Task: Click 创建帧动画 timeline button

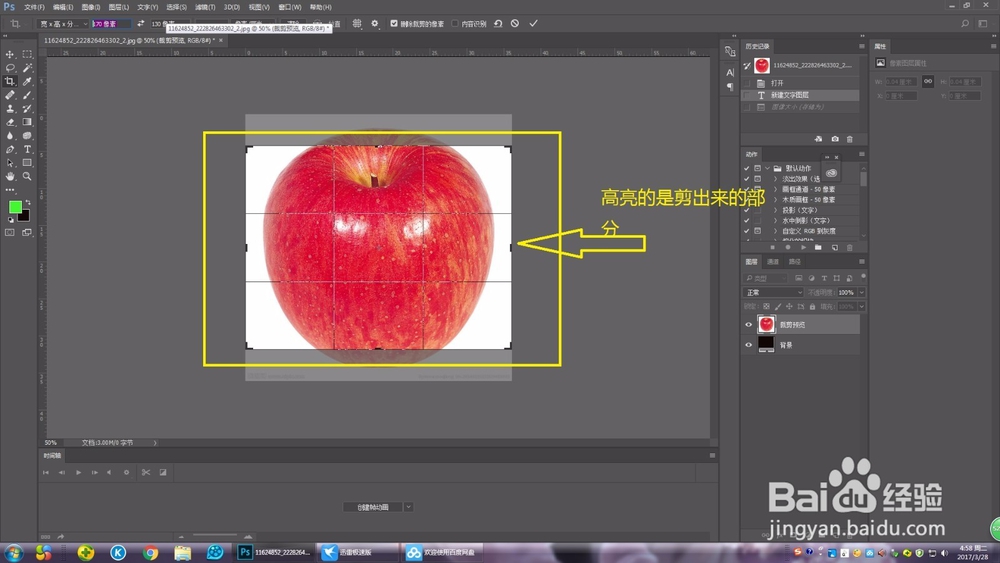Action: point(372,507)
